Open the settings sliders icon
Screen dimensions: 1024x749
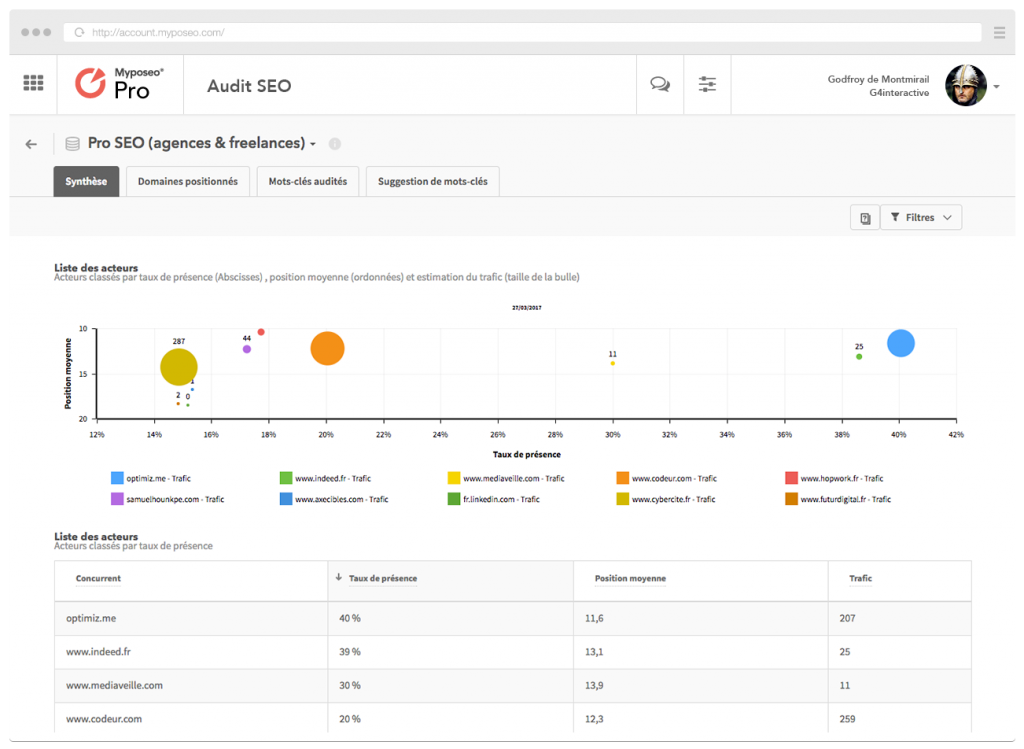(x=707, y=84)
